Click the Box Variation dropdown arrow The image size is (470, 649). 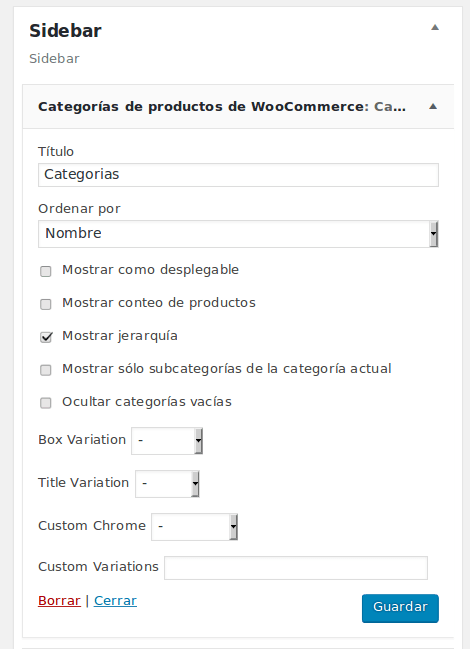pos(199,441)
